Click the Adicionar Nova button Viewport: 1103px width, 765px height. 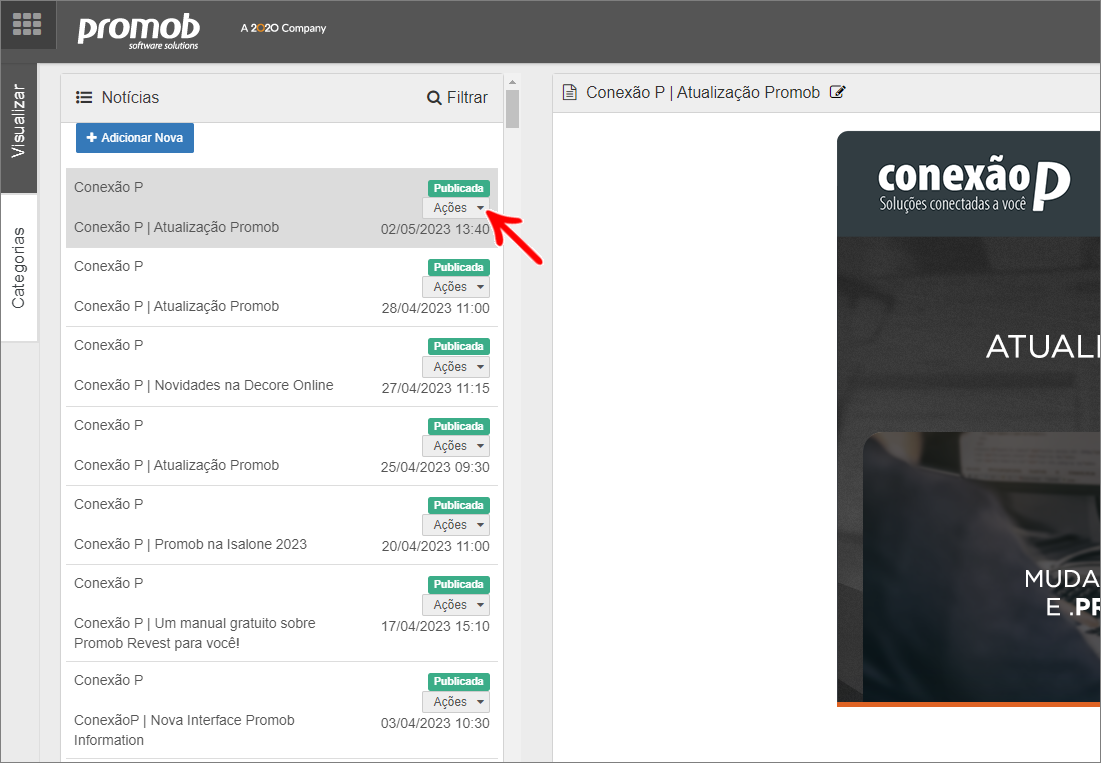pyautogui.click(x=134, y=138)
